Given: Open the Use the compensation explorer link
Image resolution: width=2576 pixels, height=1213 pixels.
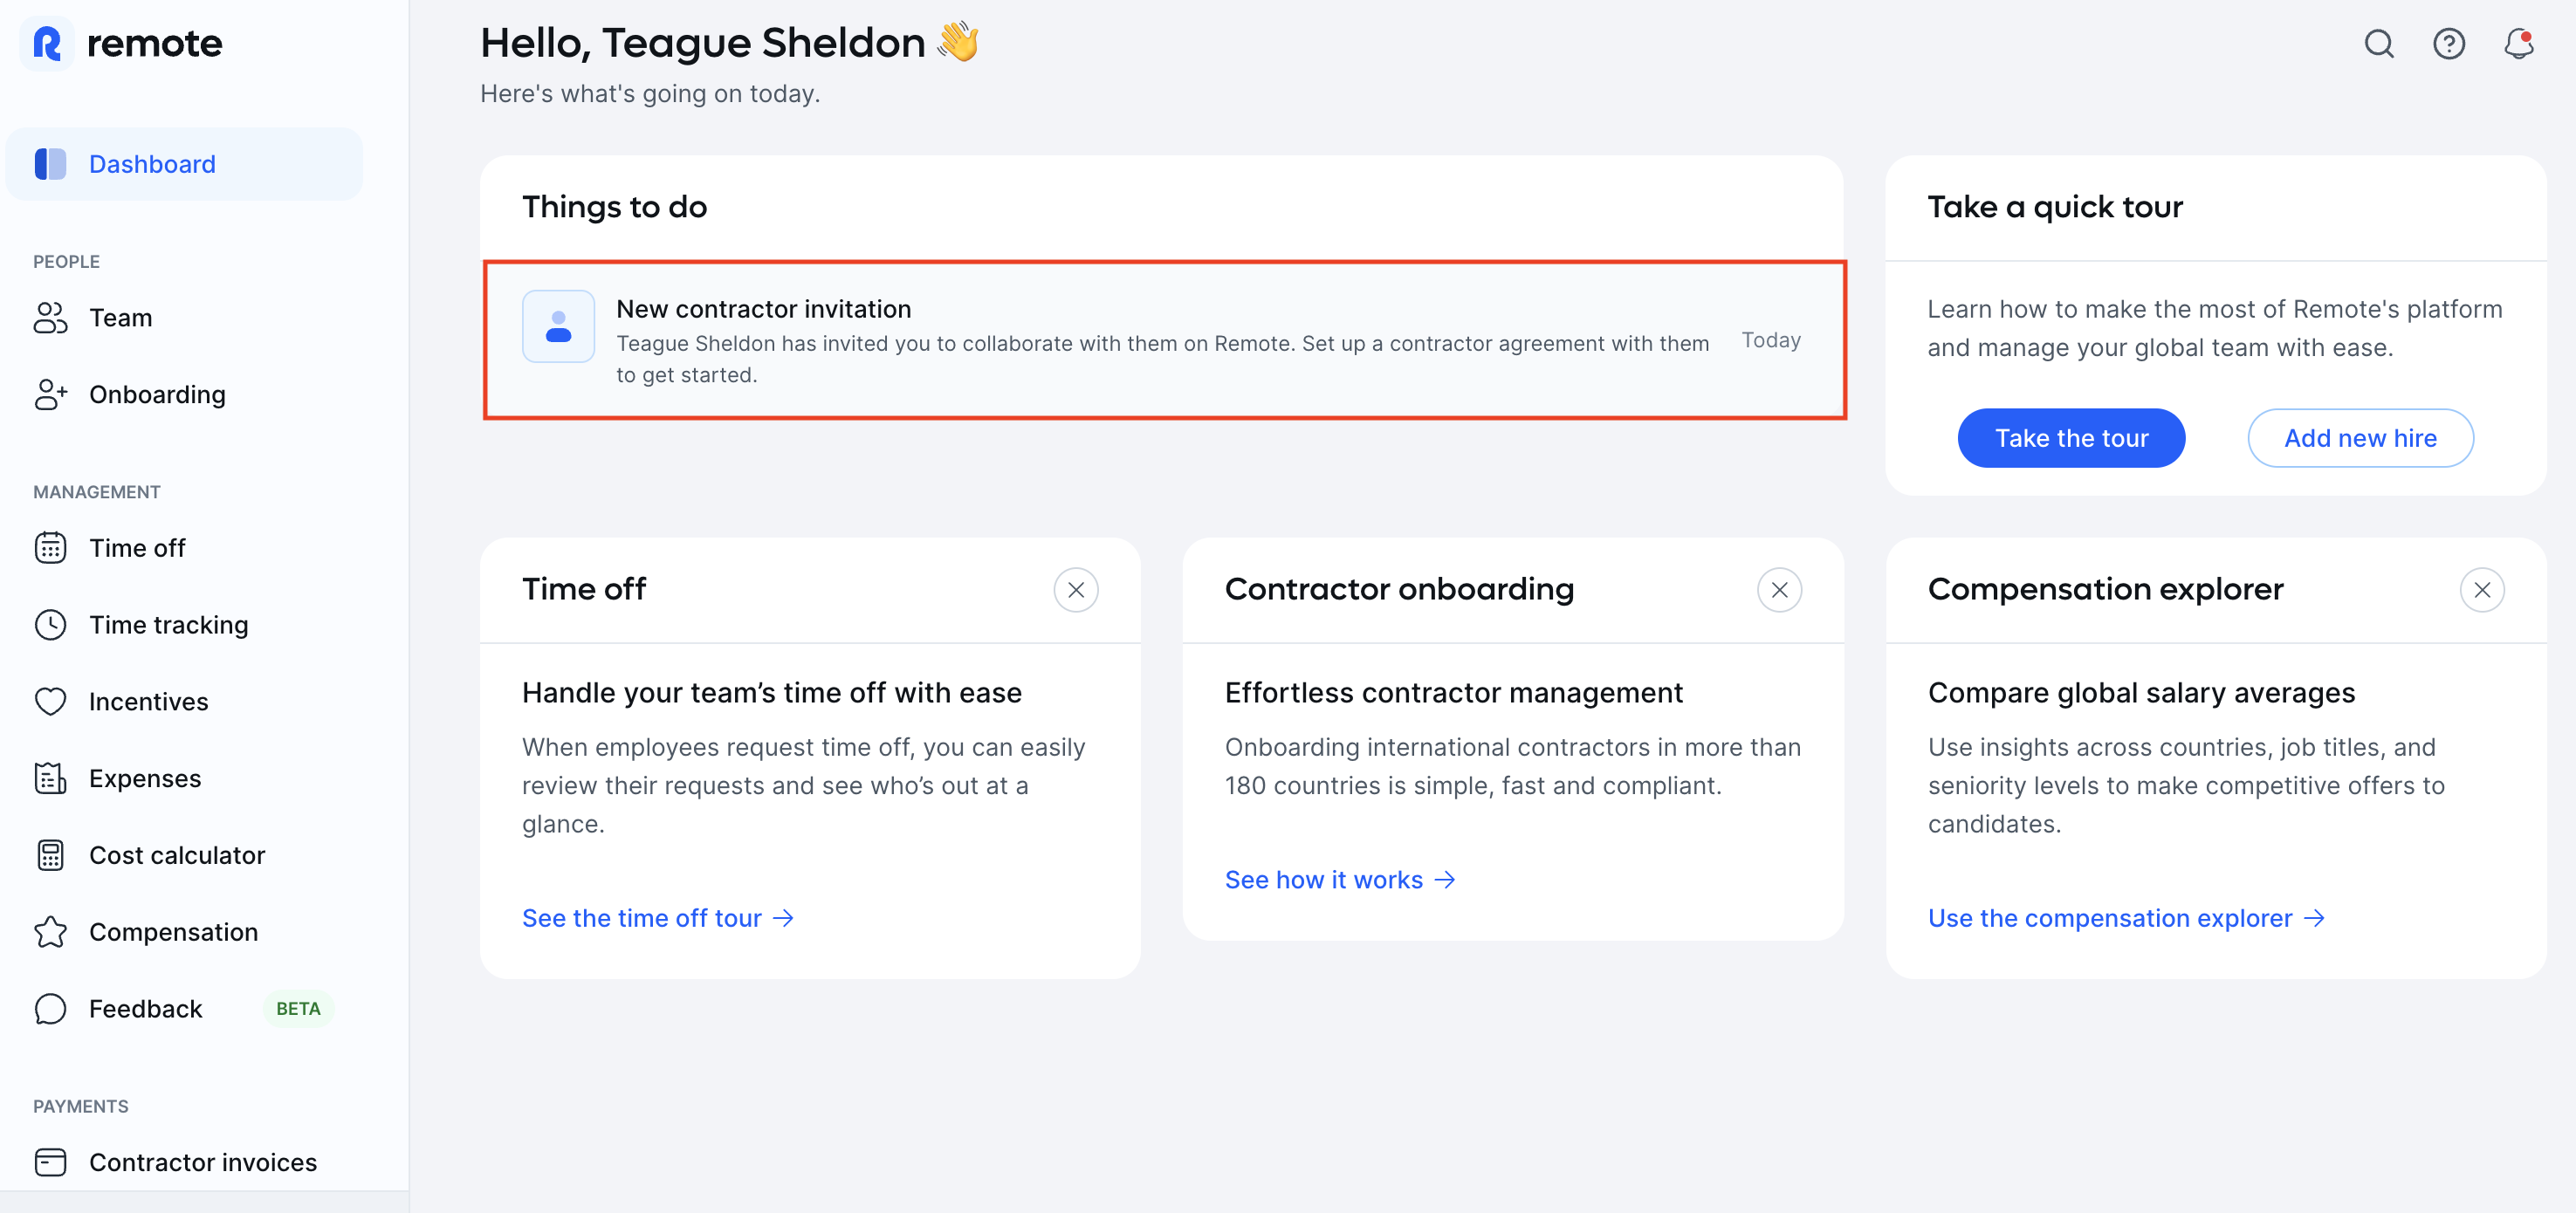Looking at the screenshot, I should tap(2127, 918).
